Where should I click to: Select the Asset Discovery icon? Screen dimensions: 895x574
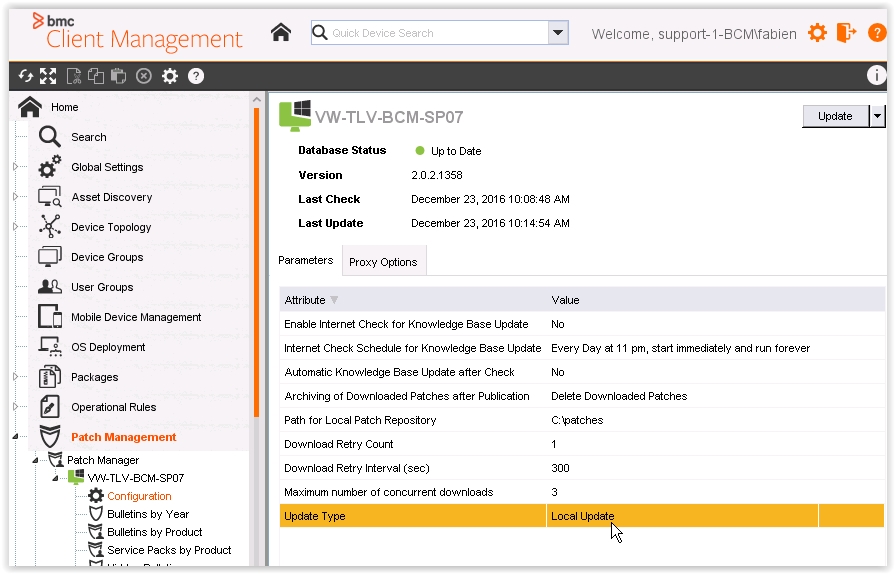coord(49,197)
